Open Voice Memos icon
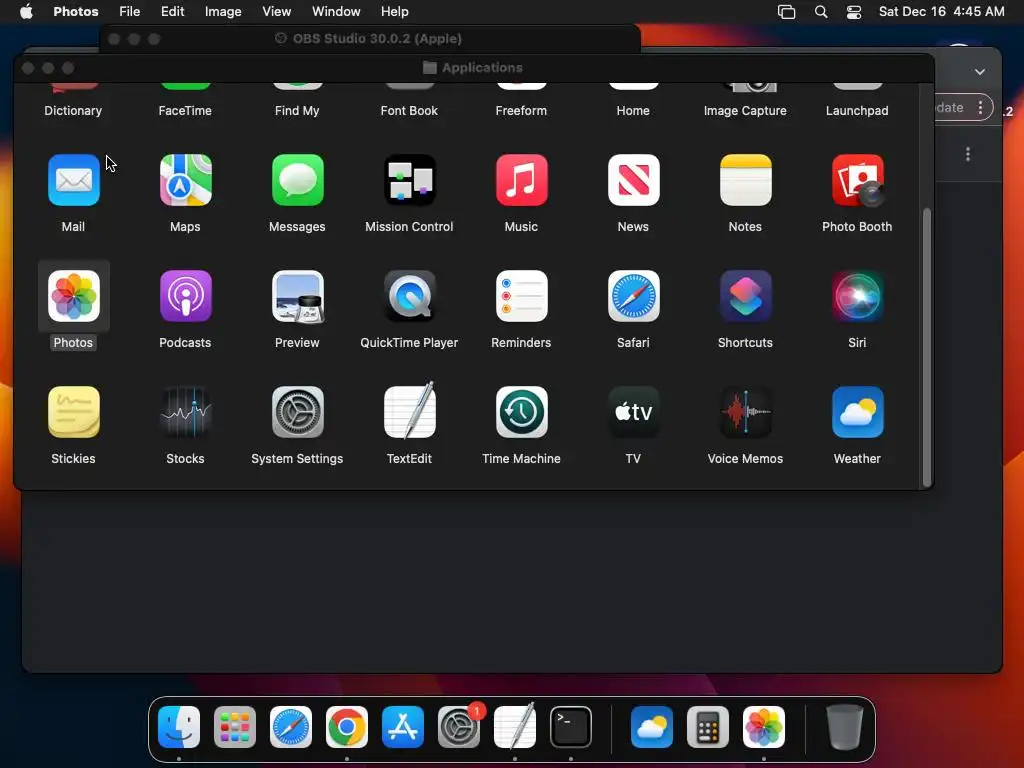1024x768 pixels. pyautogui.click(x=745, y=412)
